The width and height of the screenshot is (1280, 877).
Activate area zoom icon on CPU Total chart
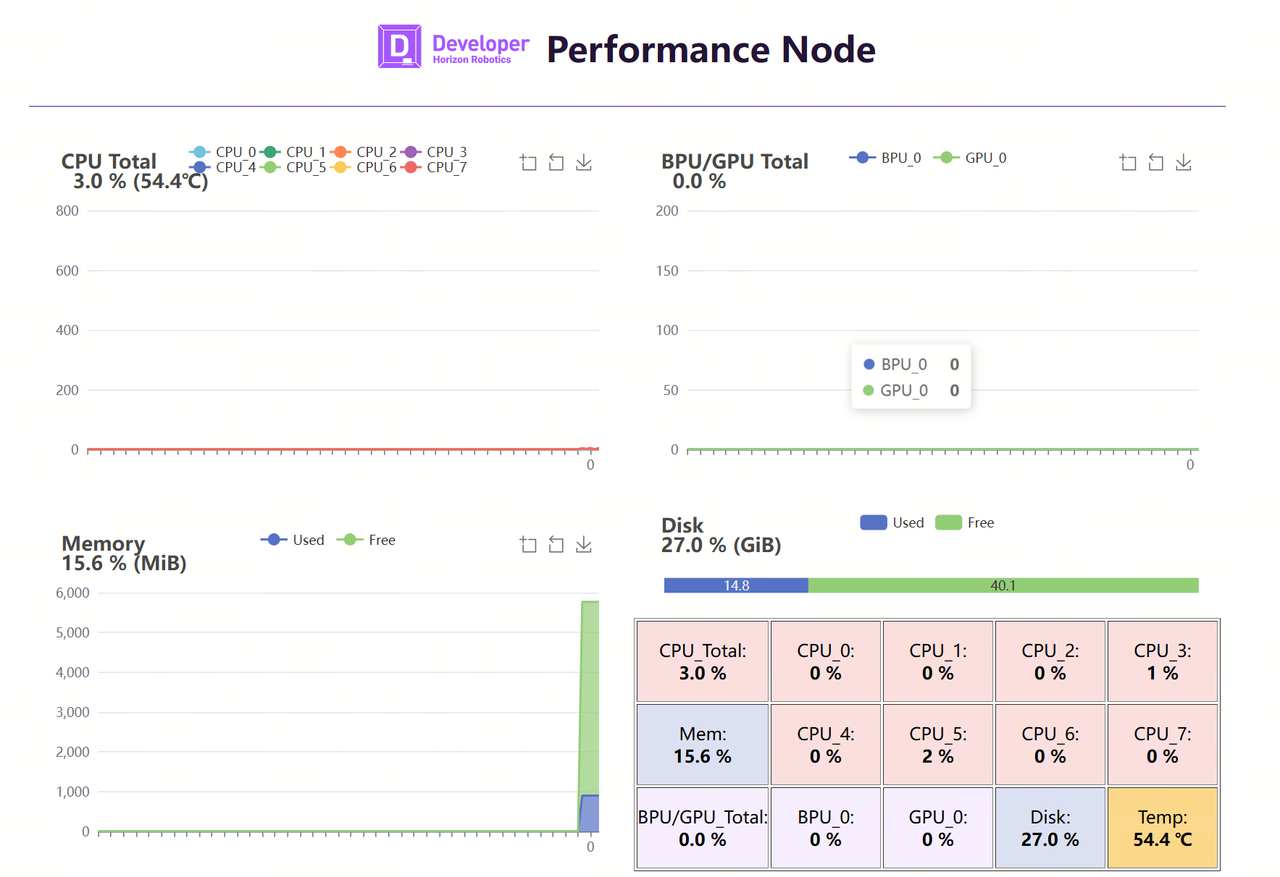[x=529, y=162]
